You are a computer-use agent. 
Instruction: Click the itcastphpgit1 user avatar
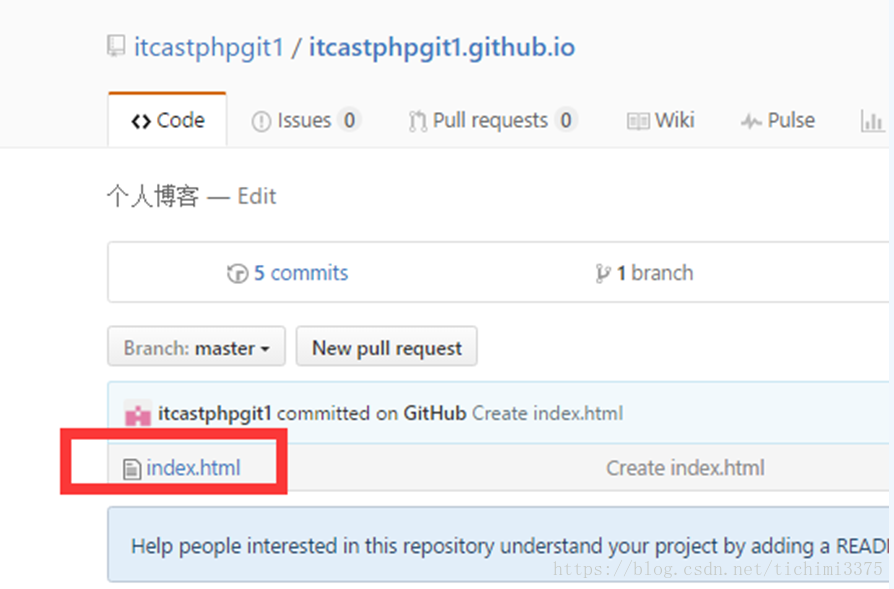pos(137,413)
